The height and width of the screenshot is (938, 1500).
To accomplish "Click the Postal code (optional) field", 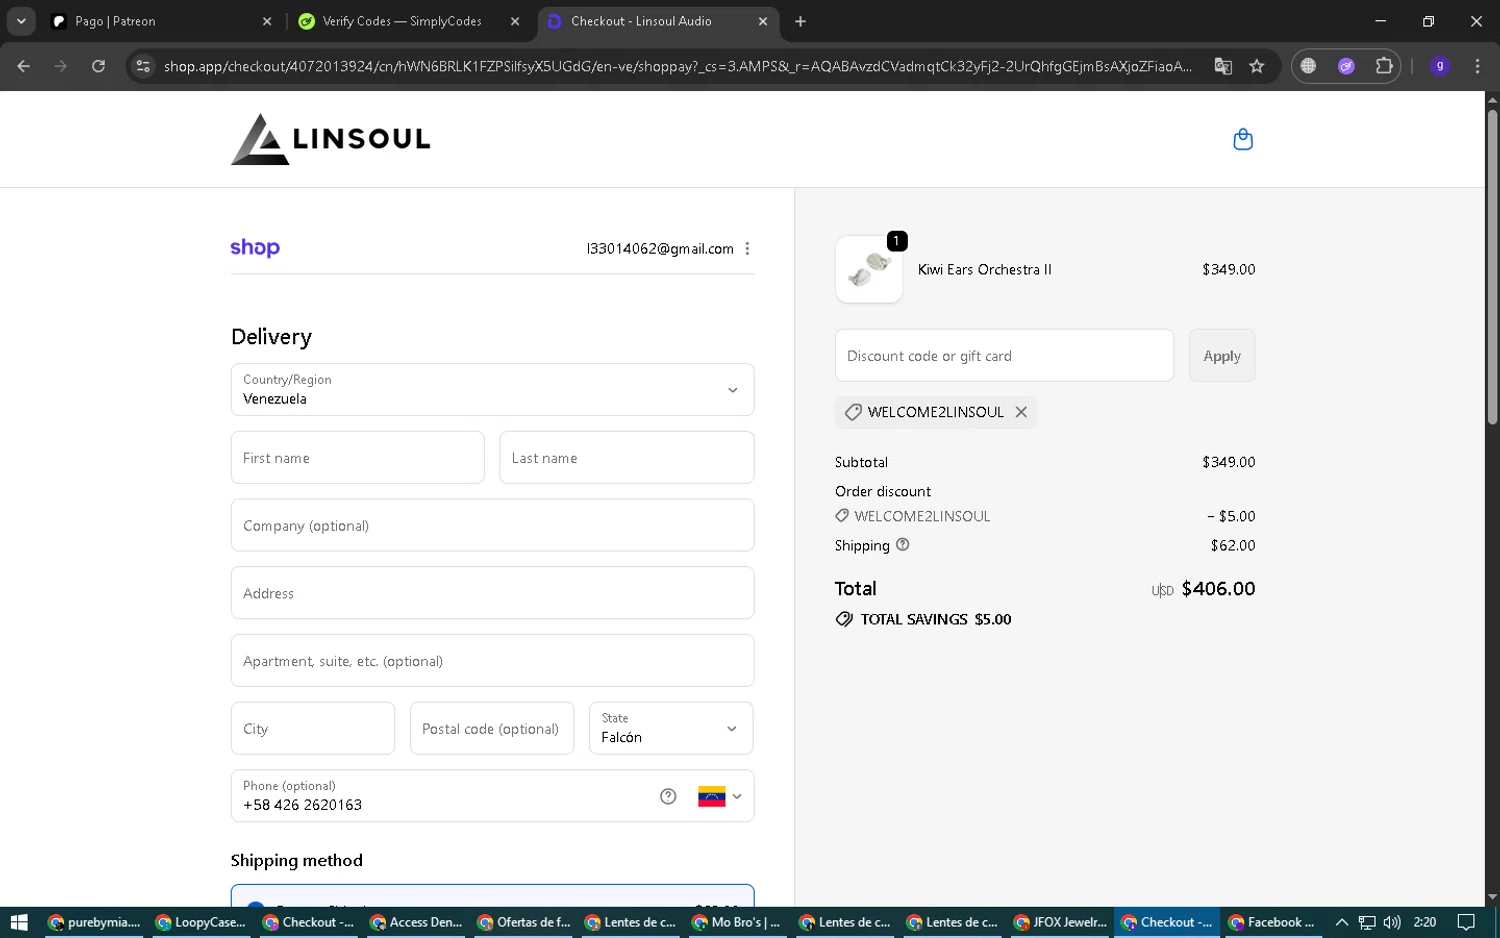I will click(491, 728).
